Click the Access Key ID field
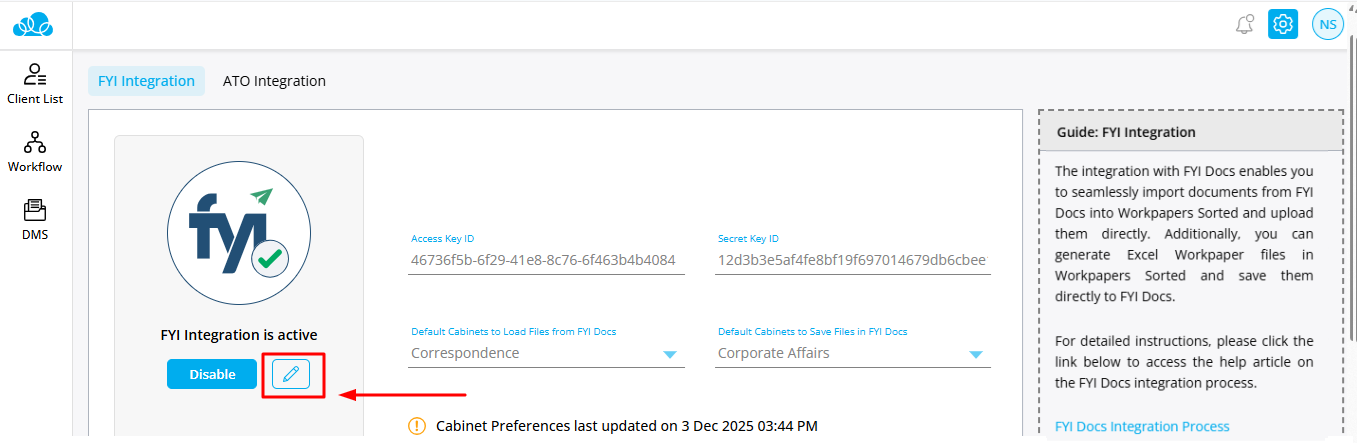This screenshot has width=1357, height=443. pyautogui.click(x=545, y=261)
